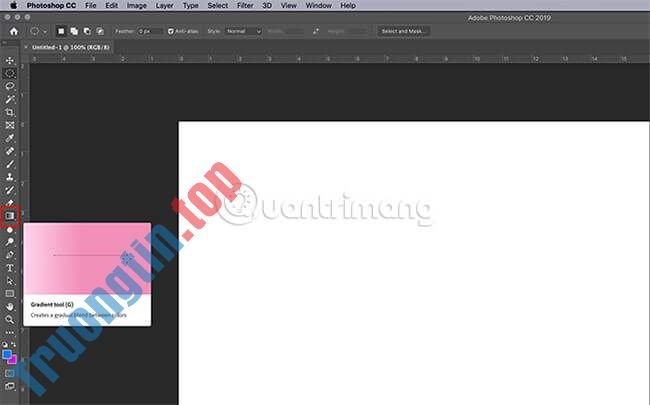Open the Filter menu

tap(245, 5)
